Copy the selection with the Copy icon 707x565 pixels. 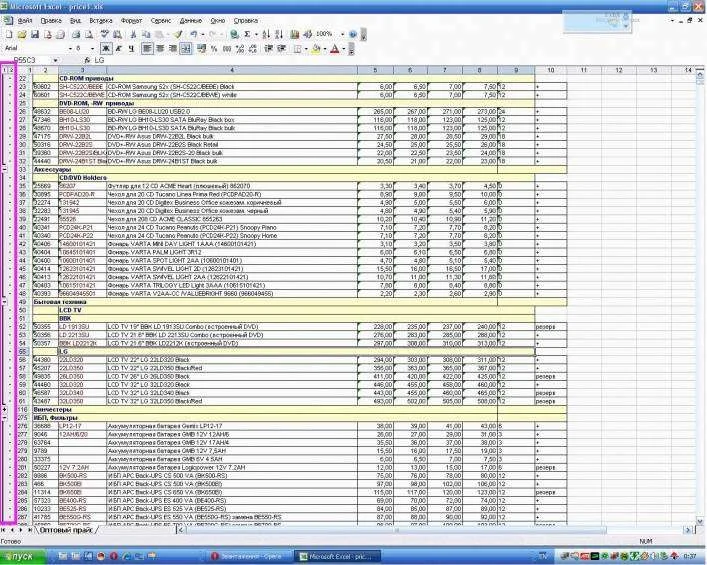point(146,34)
